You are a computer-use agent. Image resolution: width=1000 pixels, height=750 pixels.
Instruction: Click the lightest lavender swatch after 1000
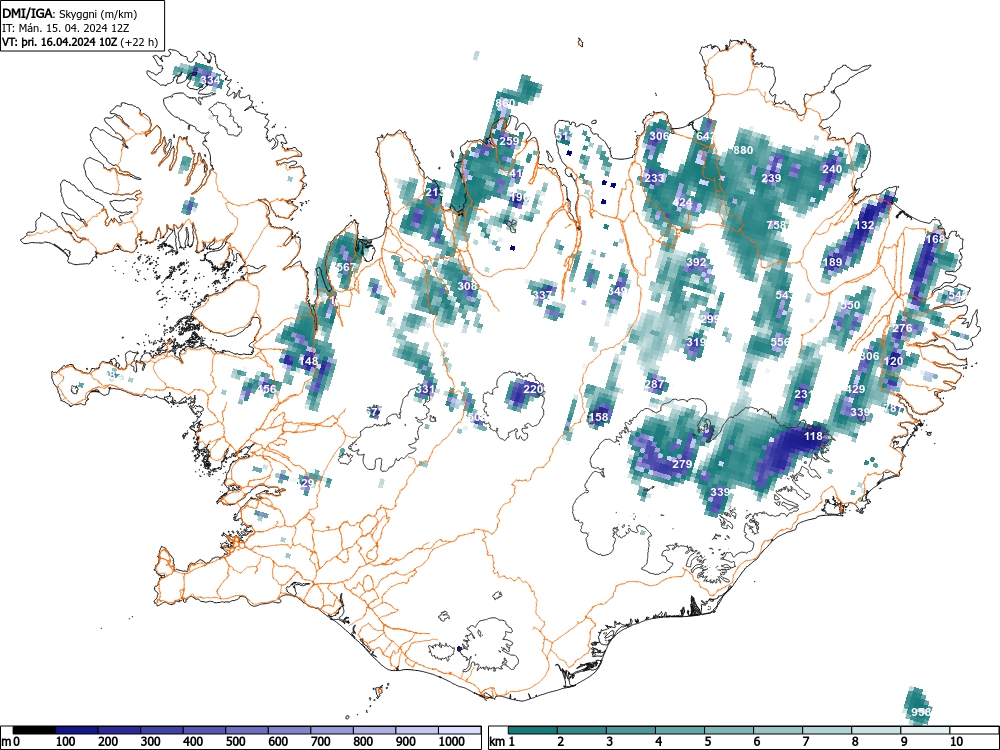tap(459, 730)
